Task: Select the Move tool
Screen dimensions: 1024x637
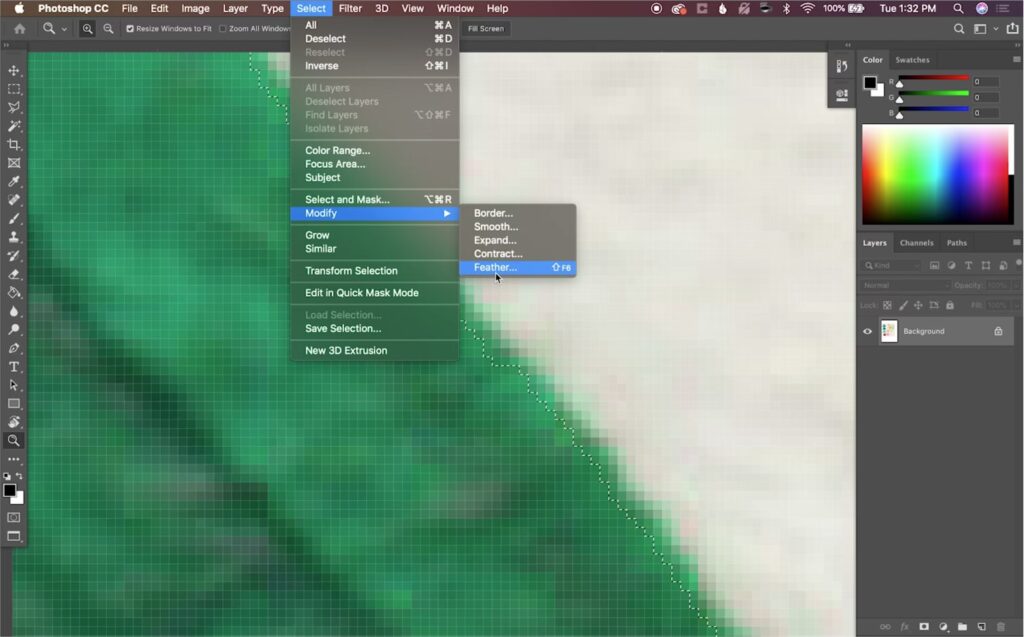Action: click(14, 71)
